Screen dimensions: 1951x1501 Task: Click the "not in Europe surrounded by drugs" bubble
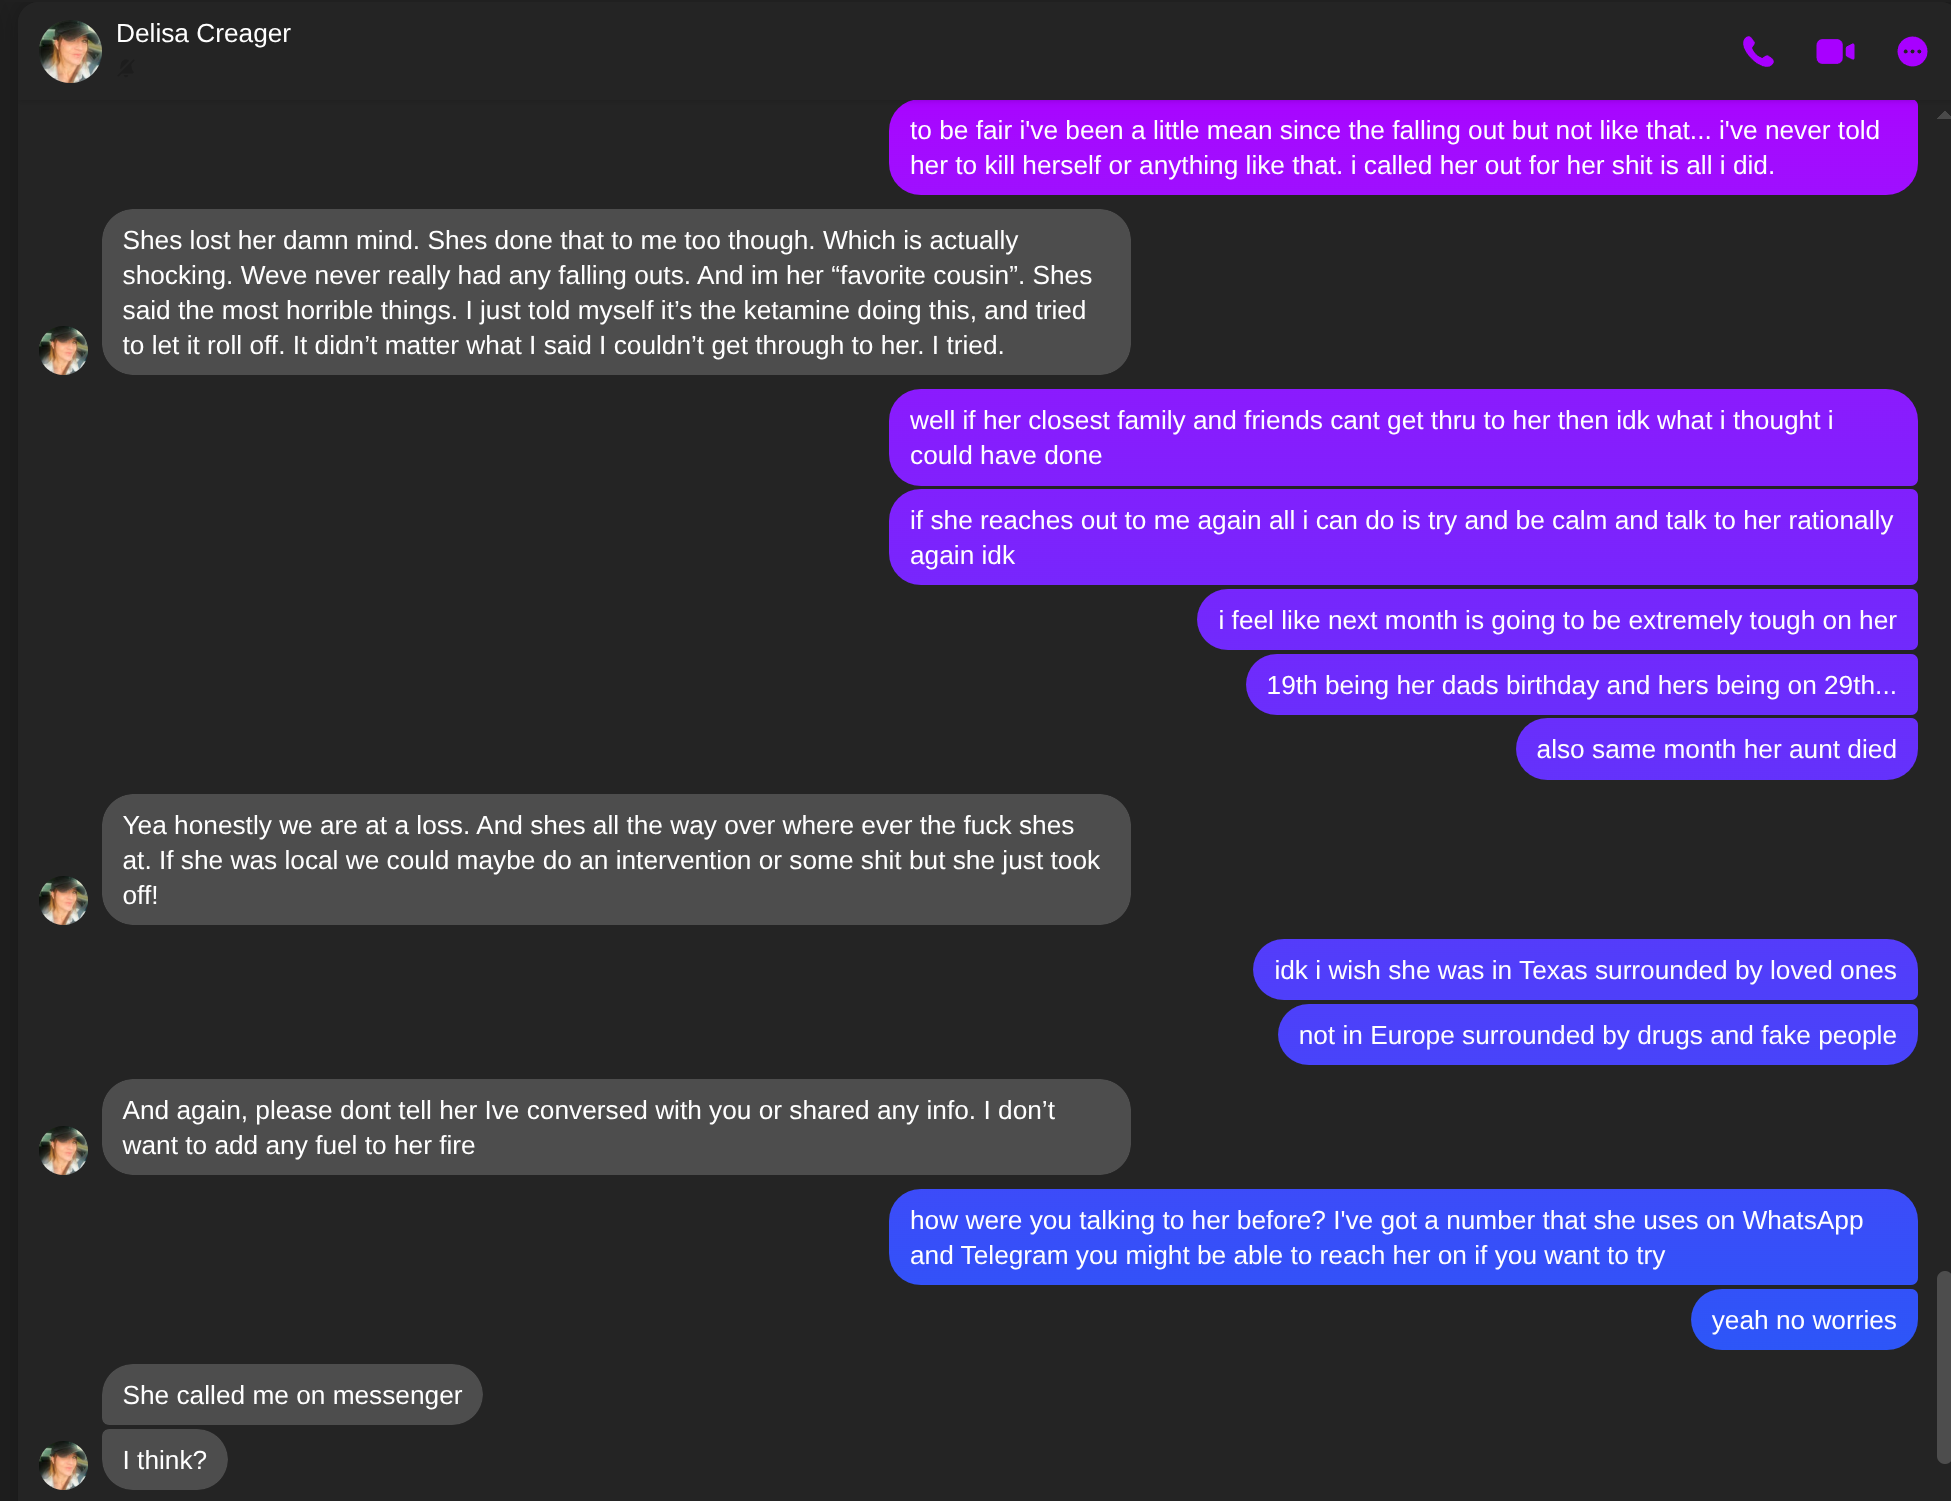point(1597,1035)
